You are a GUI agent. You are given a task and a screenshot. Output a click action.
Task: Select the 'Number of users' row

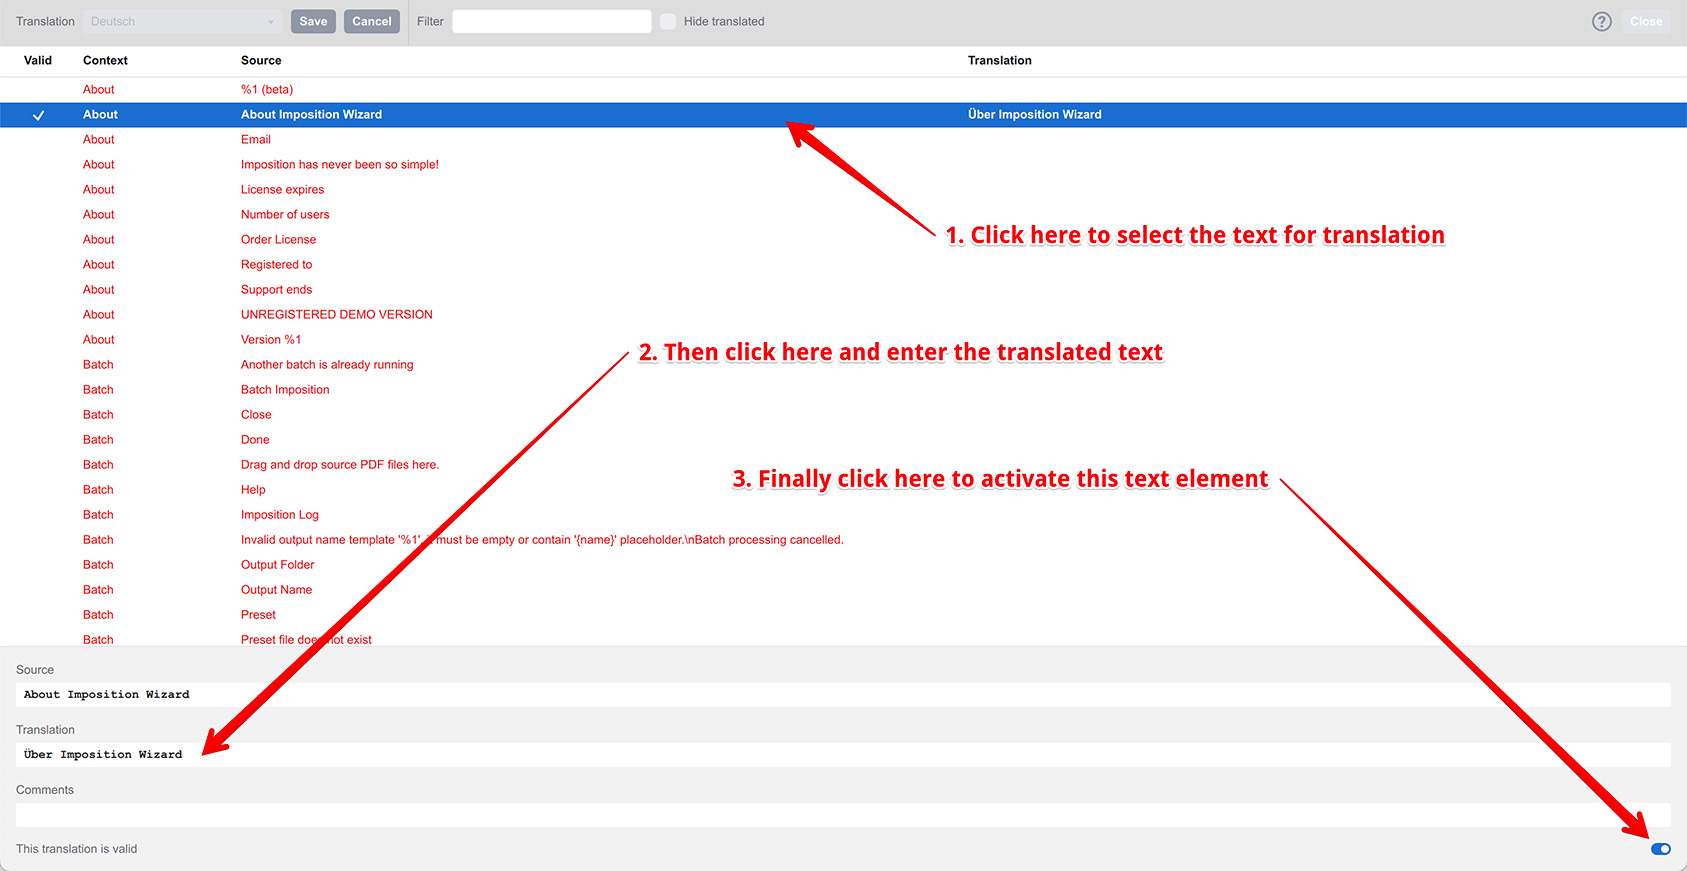[x=843, y=215]
